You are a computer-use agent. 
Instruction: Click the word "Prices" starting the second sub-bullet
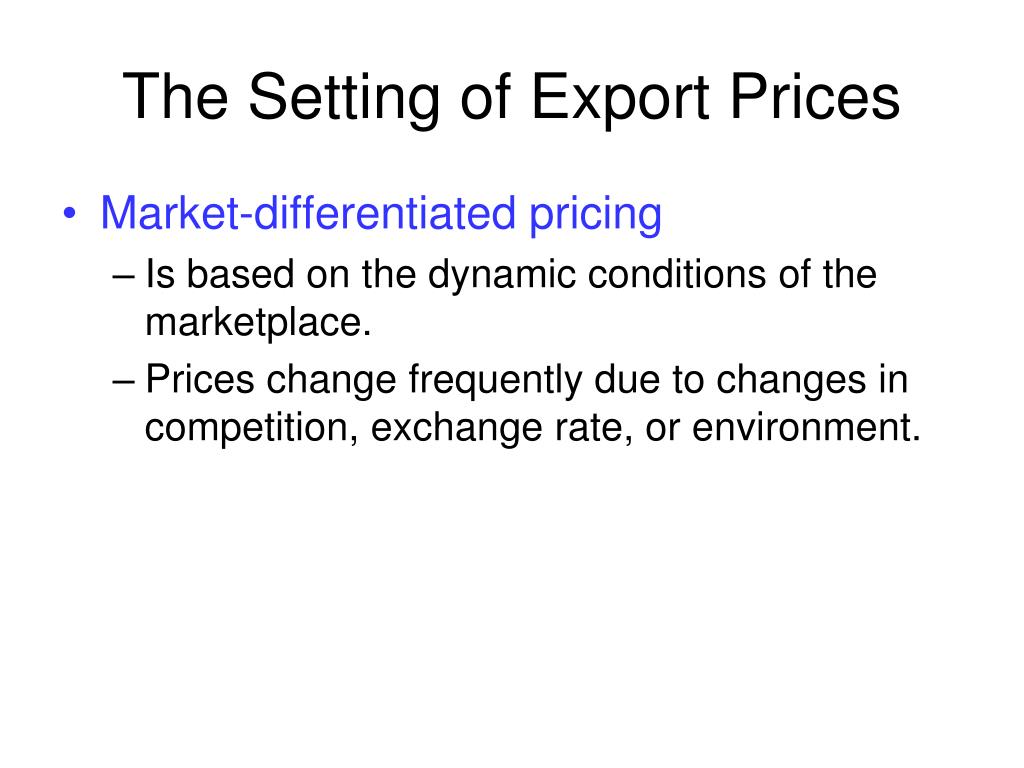tap(200, 380)
